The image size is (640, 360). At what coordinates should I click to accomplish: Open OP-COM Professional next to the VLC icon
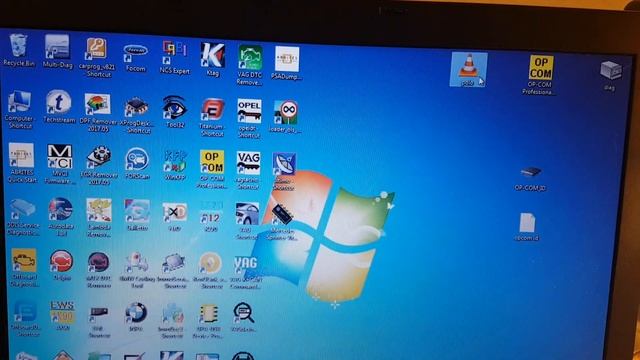coord(540,68)
